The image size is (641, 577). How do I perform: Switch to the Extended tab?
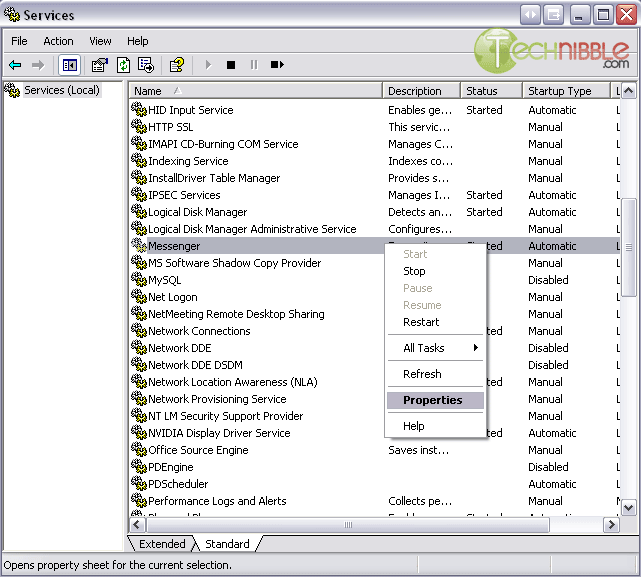[162, 544]
